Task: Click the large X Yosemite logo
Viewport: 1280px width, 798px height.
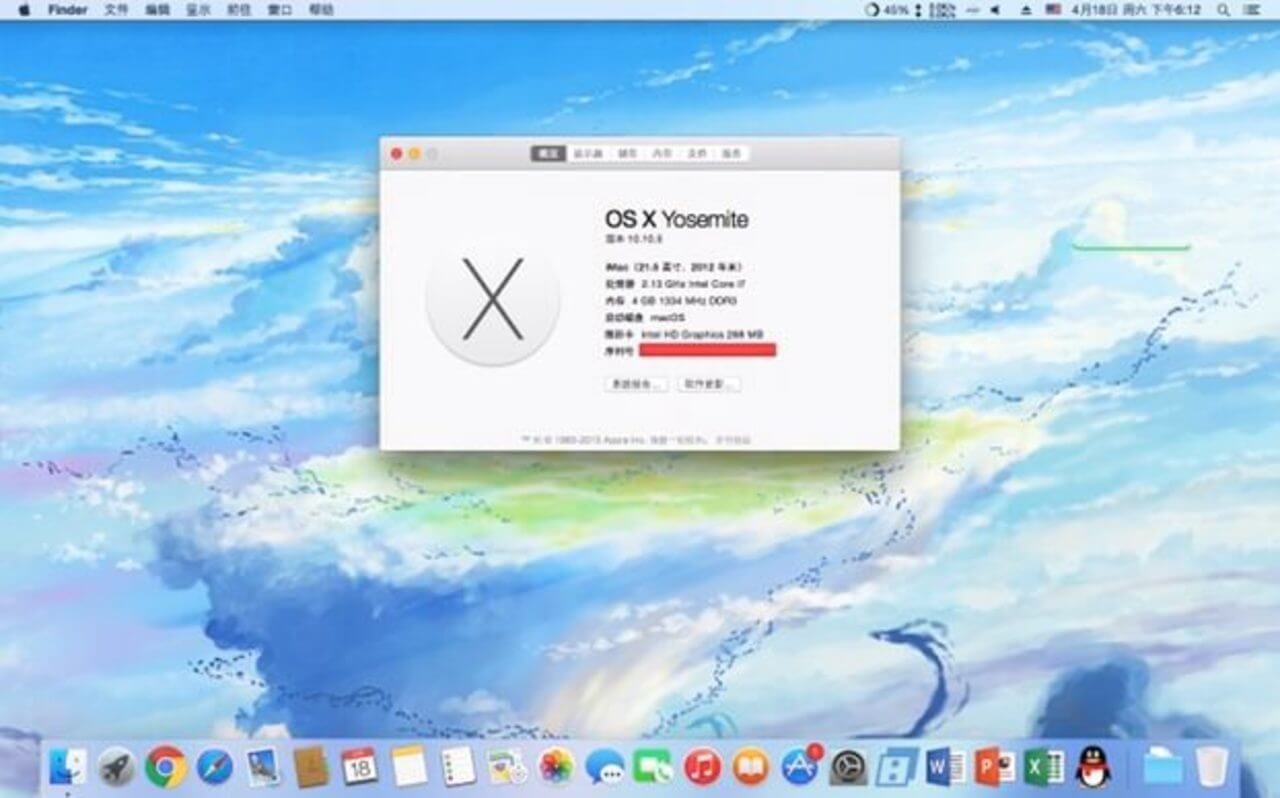Action: (492, 298)
